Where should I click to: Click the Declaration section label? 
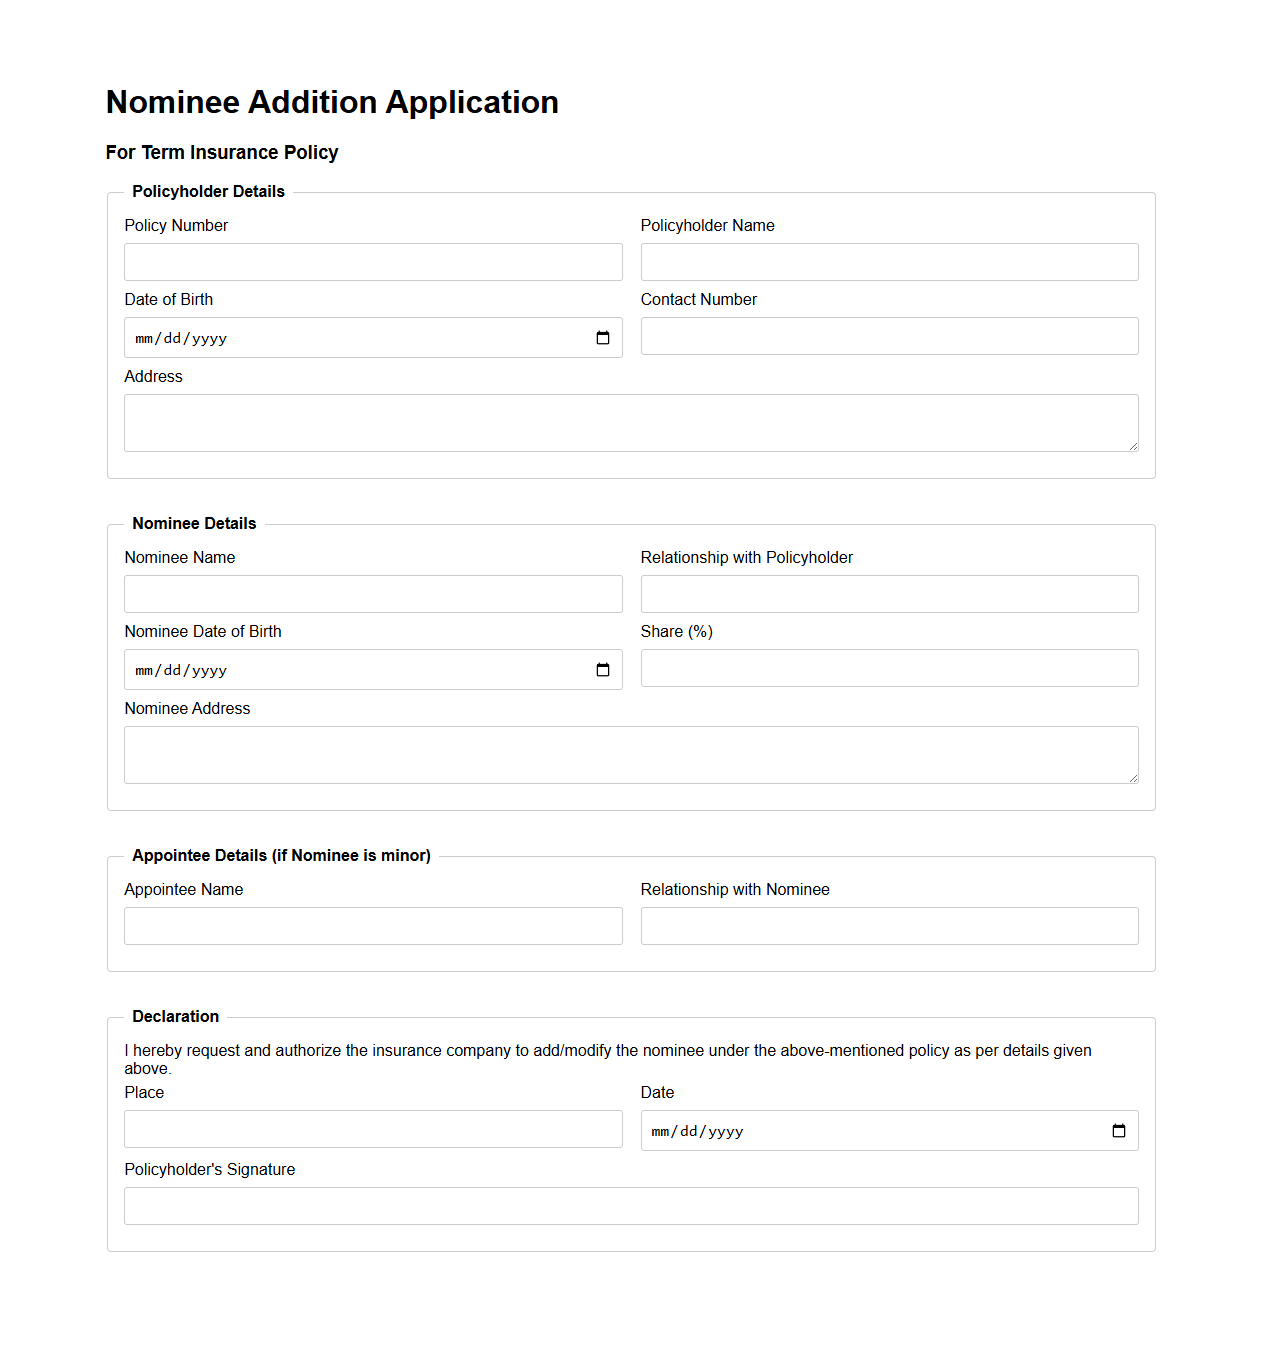(x=176, y=1016)
